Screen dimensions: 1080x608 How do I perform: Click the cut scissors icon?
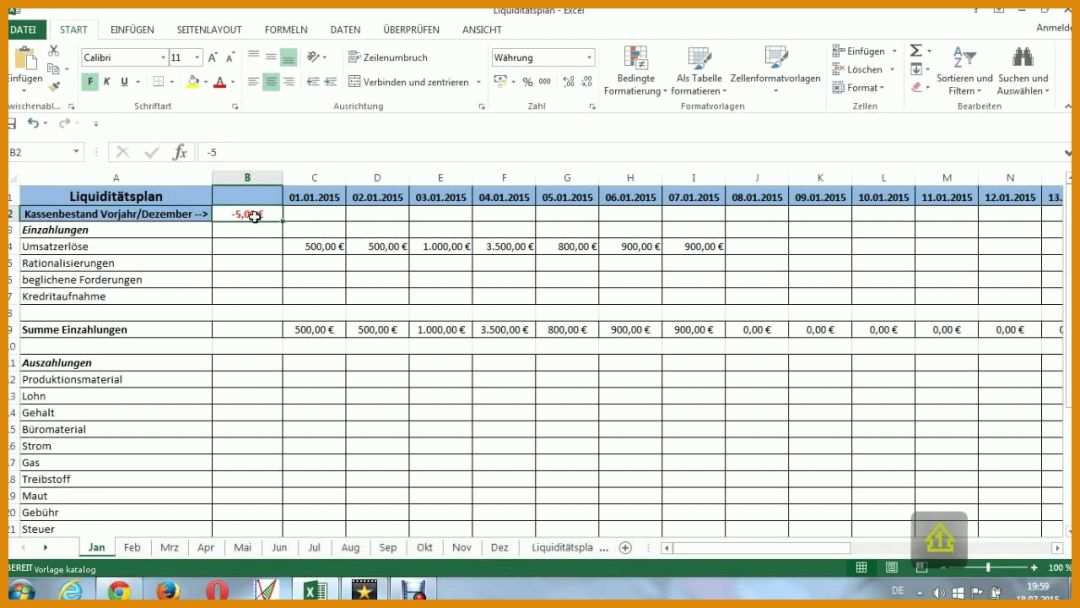(53, 51)
